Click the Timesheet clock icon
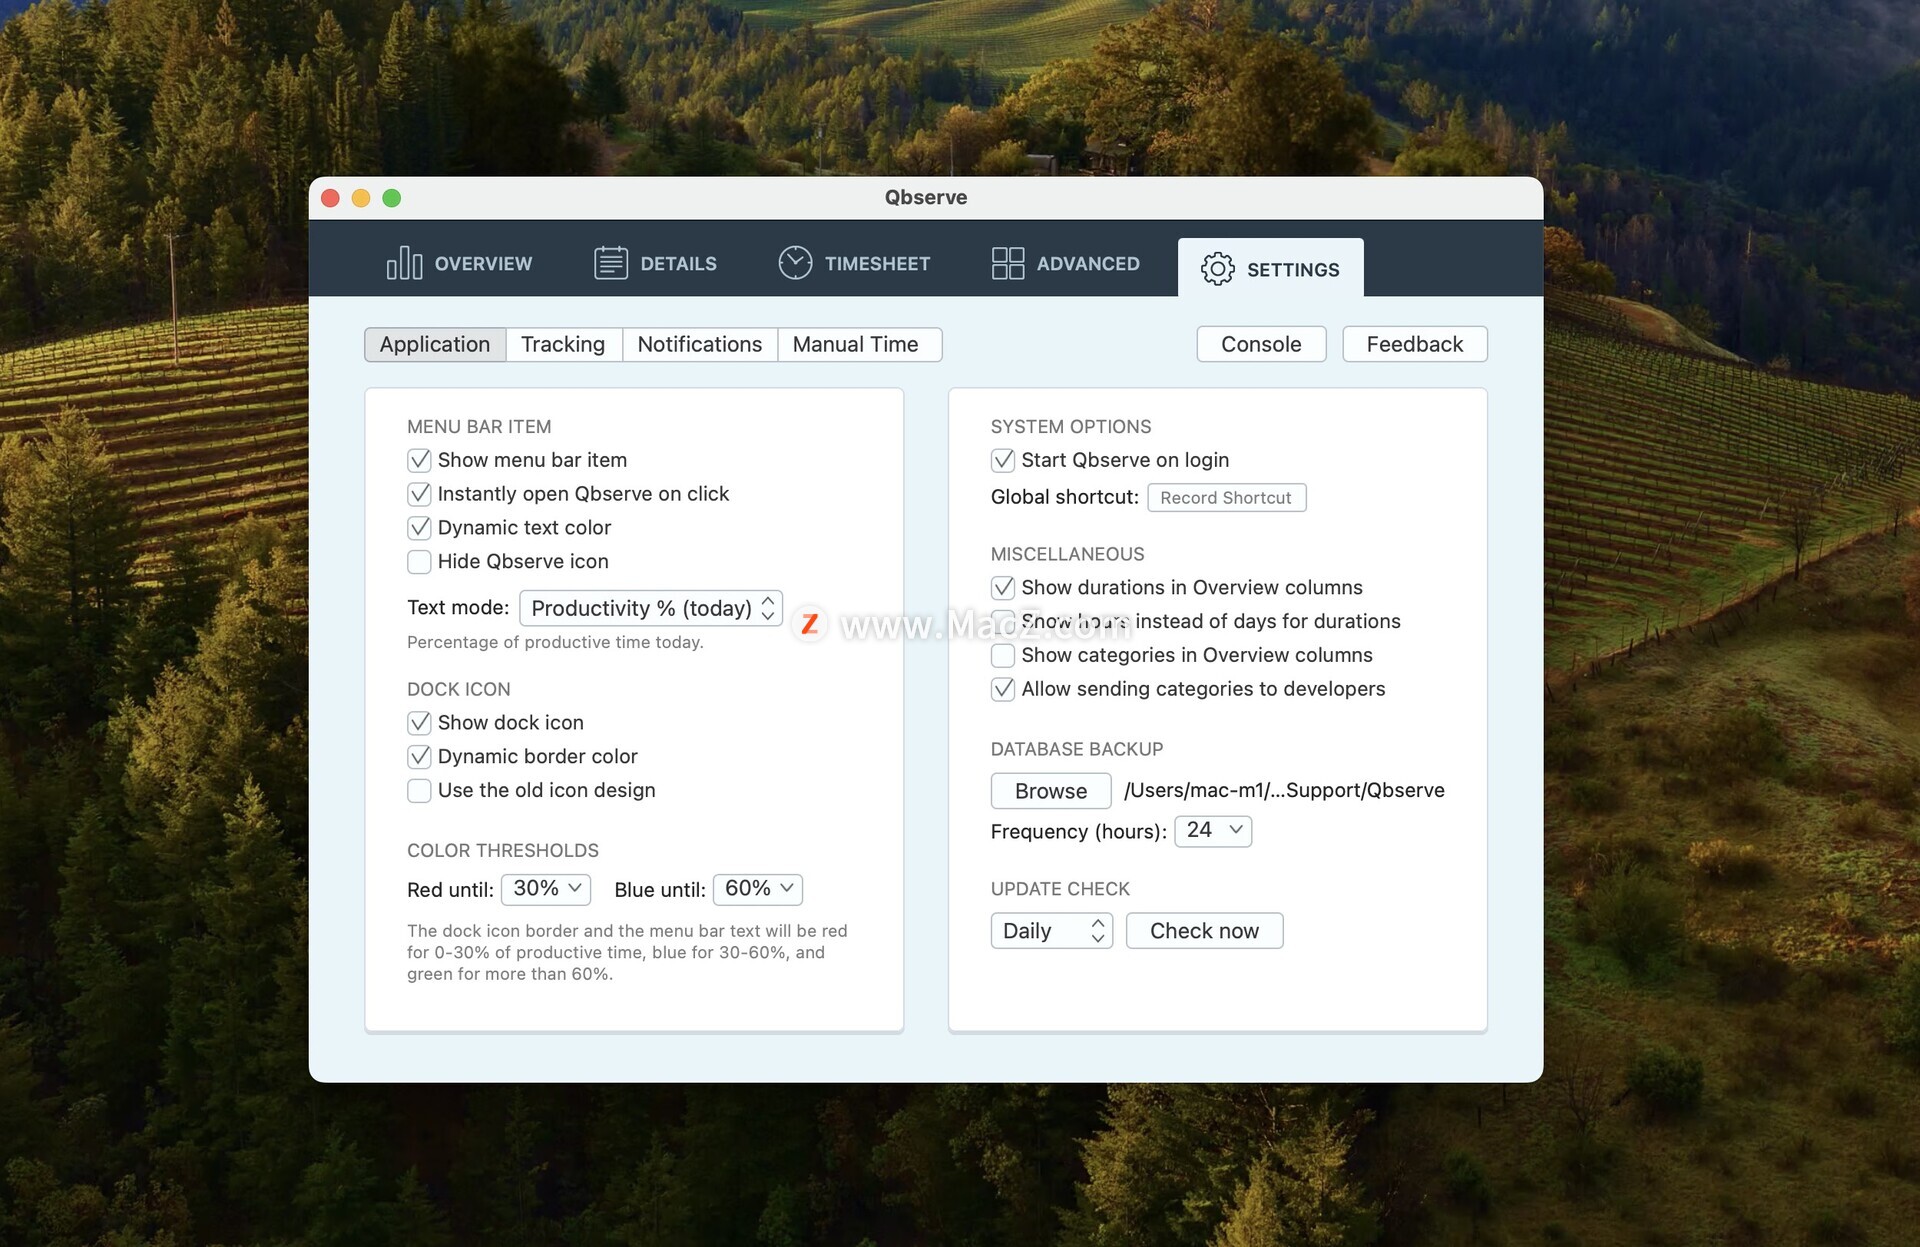The width and height of the screenshot is (1920, 1247). (x=795, y=263)
